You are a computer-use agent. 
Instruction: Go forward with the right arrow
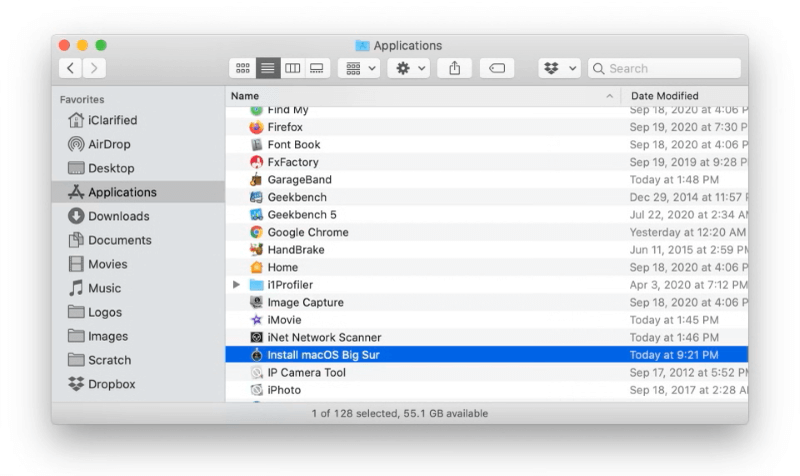(94, 68)
